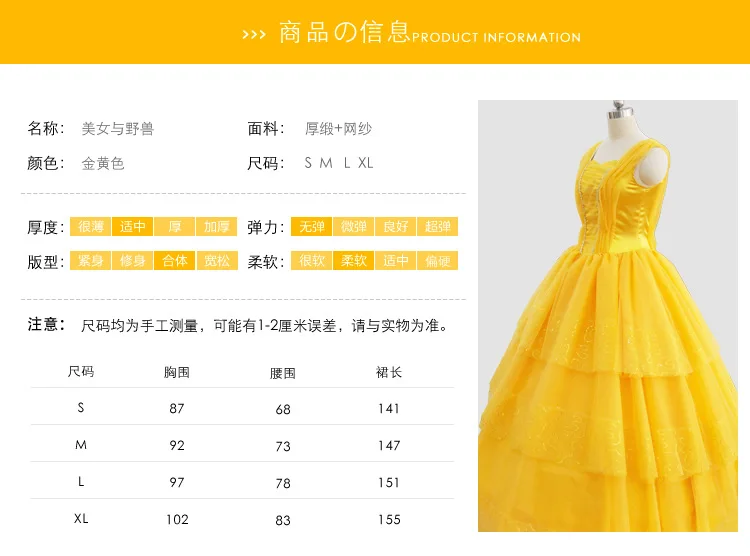Click the header title 商品の信息
Image resolution: width=750 pixels, height=556 pixels.
pos(344,33)
